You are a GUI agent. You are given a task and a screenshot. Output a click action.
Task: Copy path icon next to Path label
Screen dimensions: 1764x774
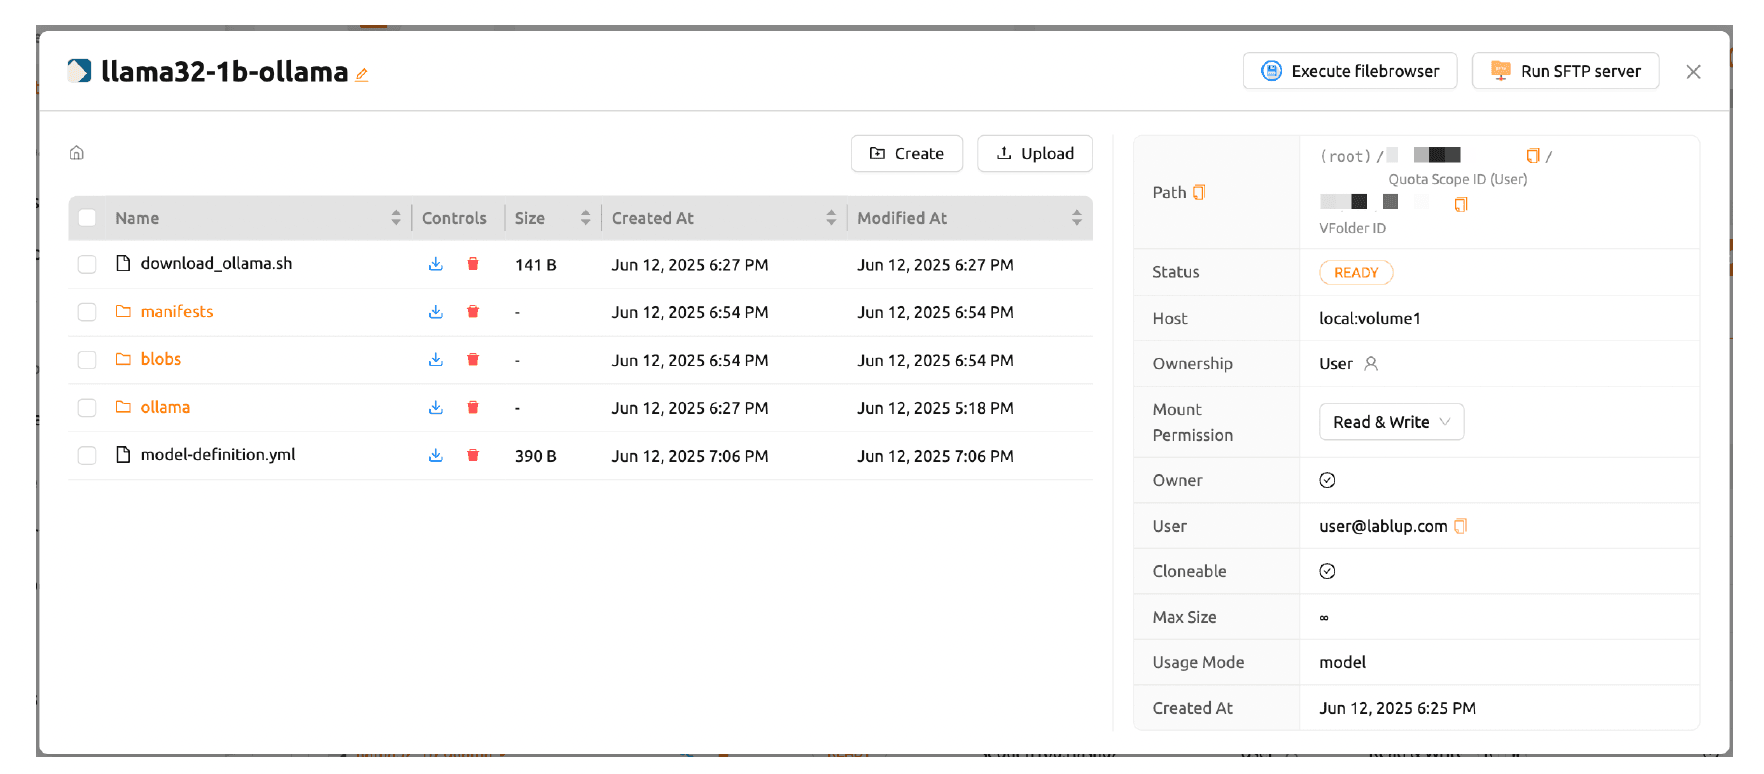coord(1200,192)
